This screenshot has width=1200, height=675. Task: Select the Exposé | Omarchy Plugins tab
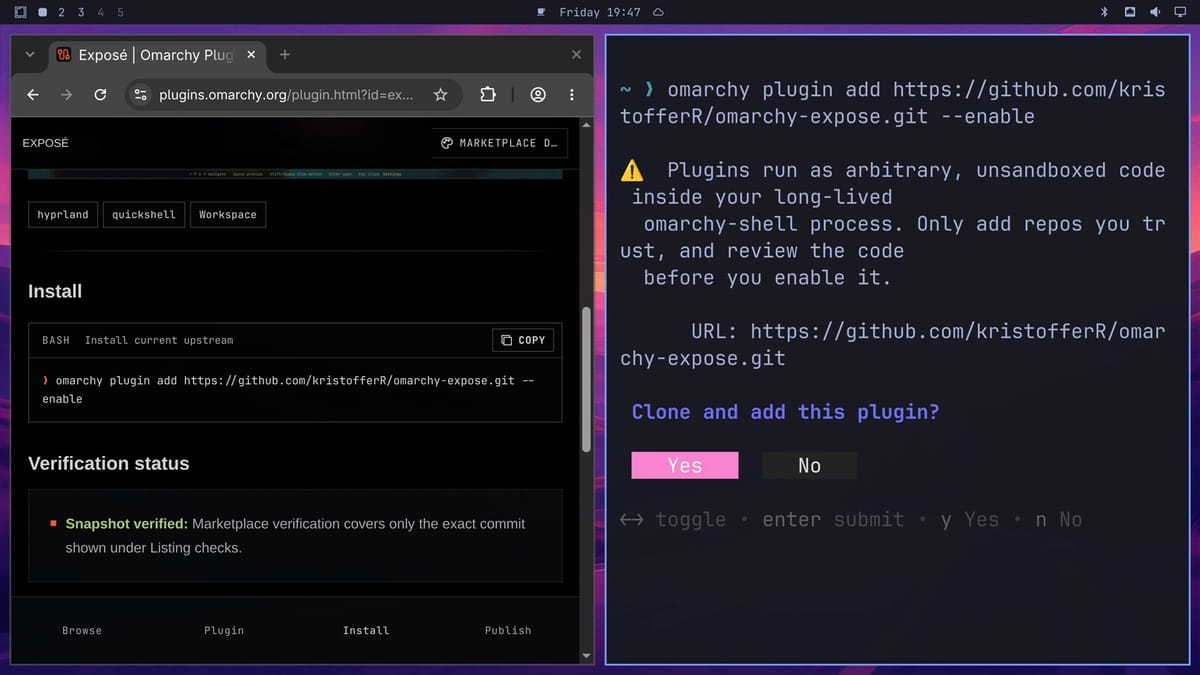[x=156, y=55]
